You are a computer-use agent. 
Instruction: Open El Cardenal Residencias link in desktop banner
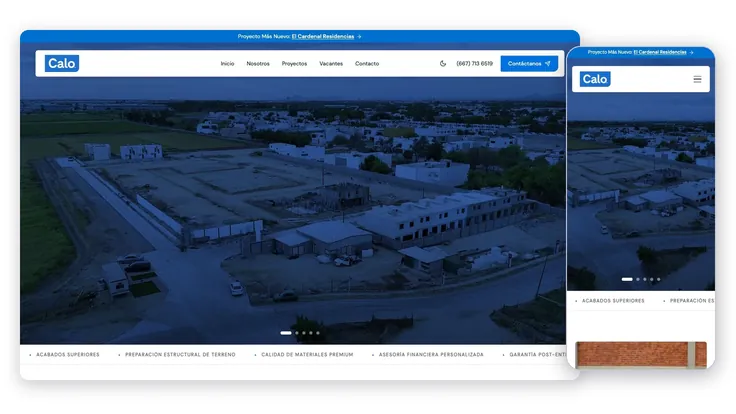[323, 36]
